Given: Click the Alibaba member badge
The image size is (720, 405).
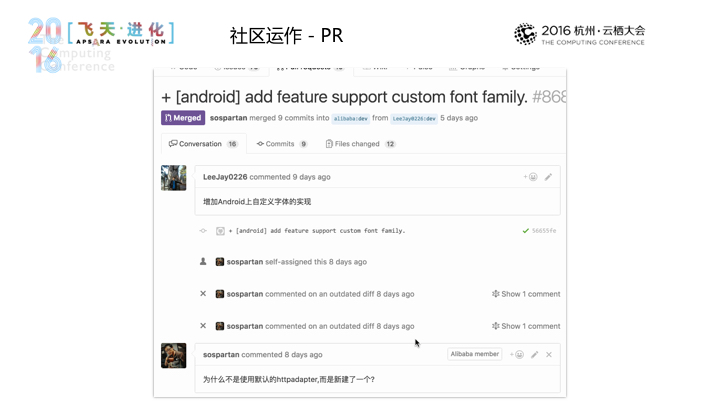Looking at the screenshot, I should click(474, 354).
